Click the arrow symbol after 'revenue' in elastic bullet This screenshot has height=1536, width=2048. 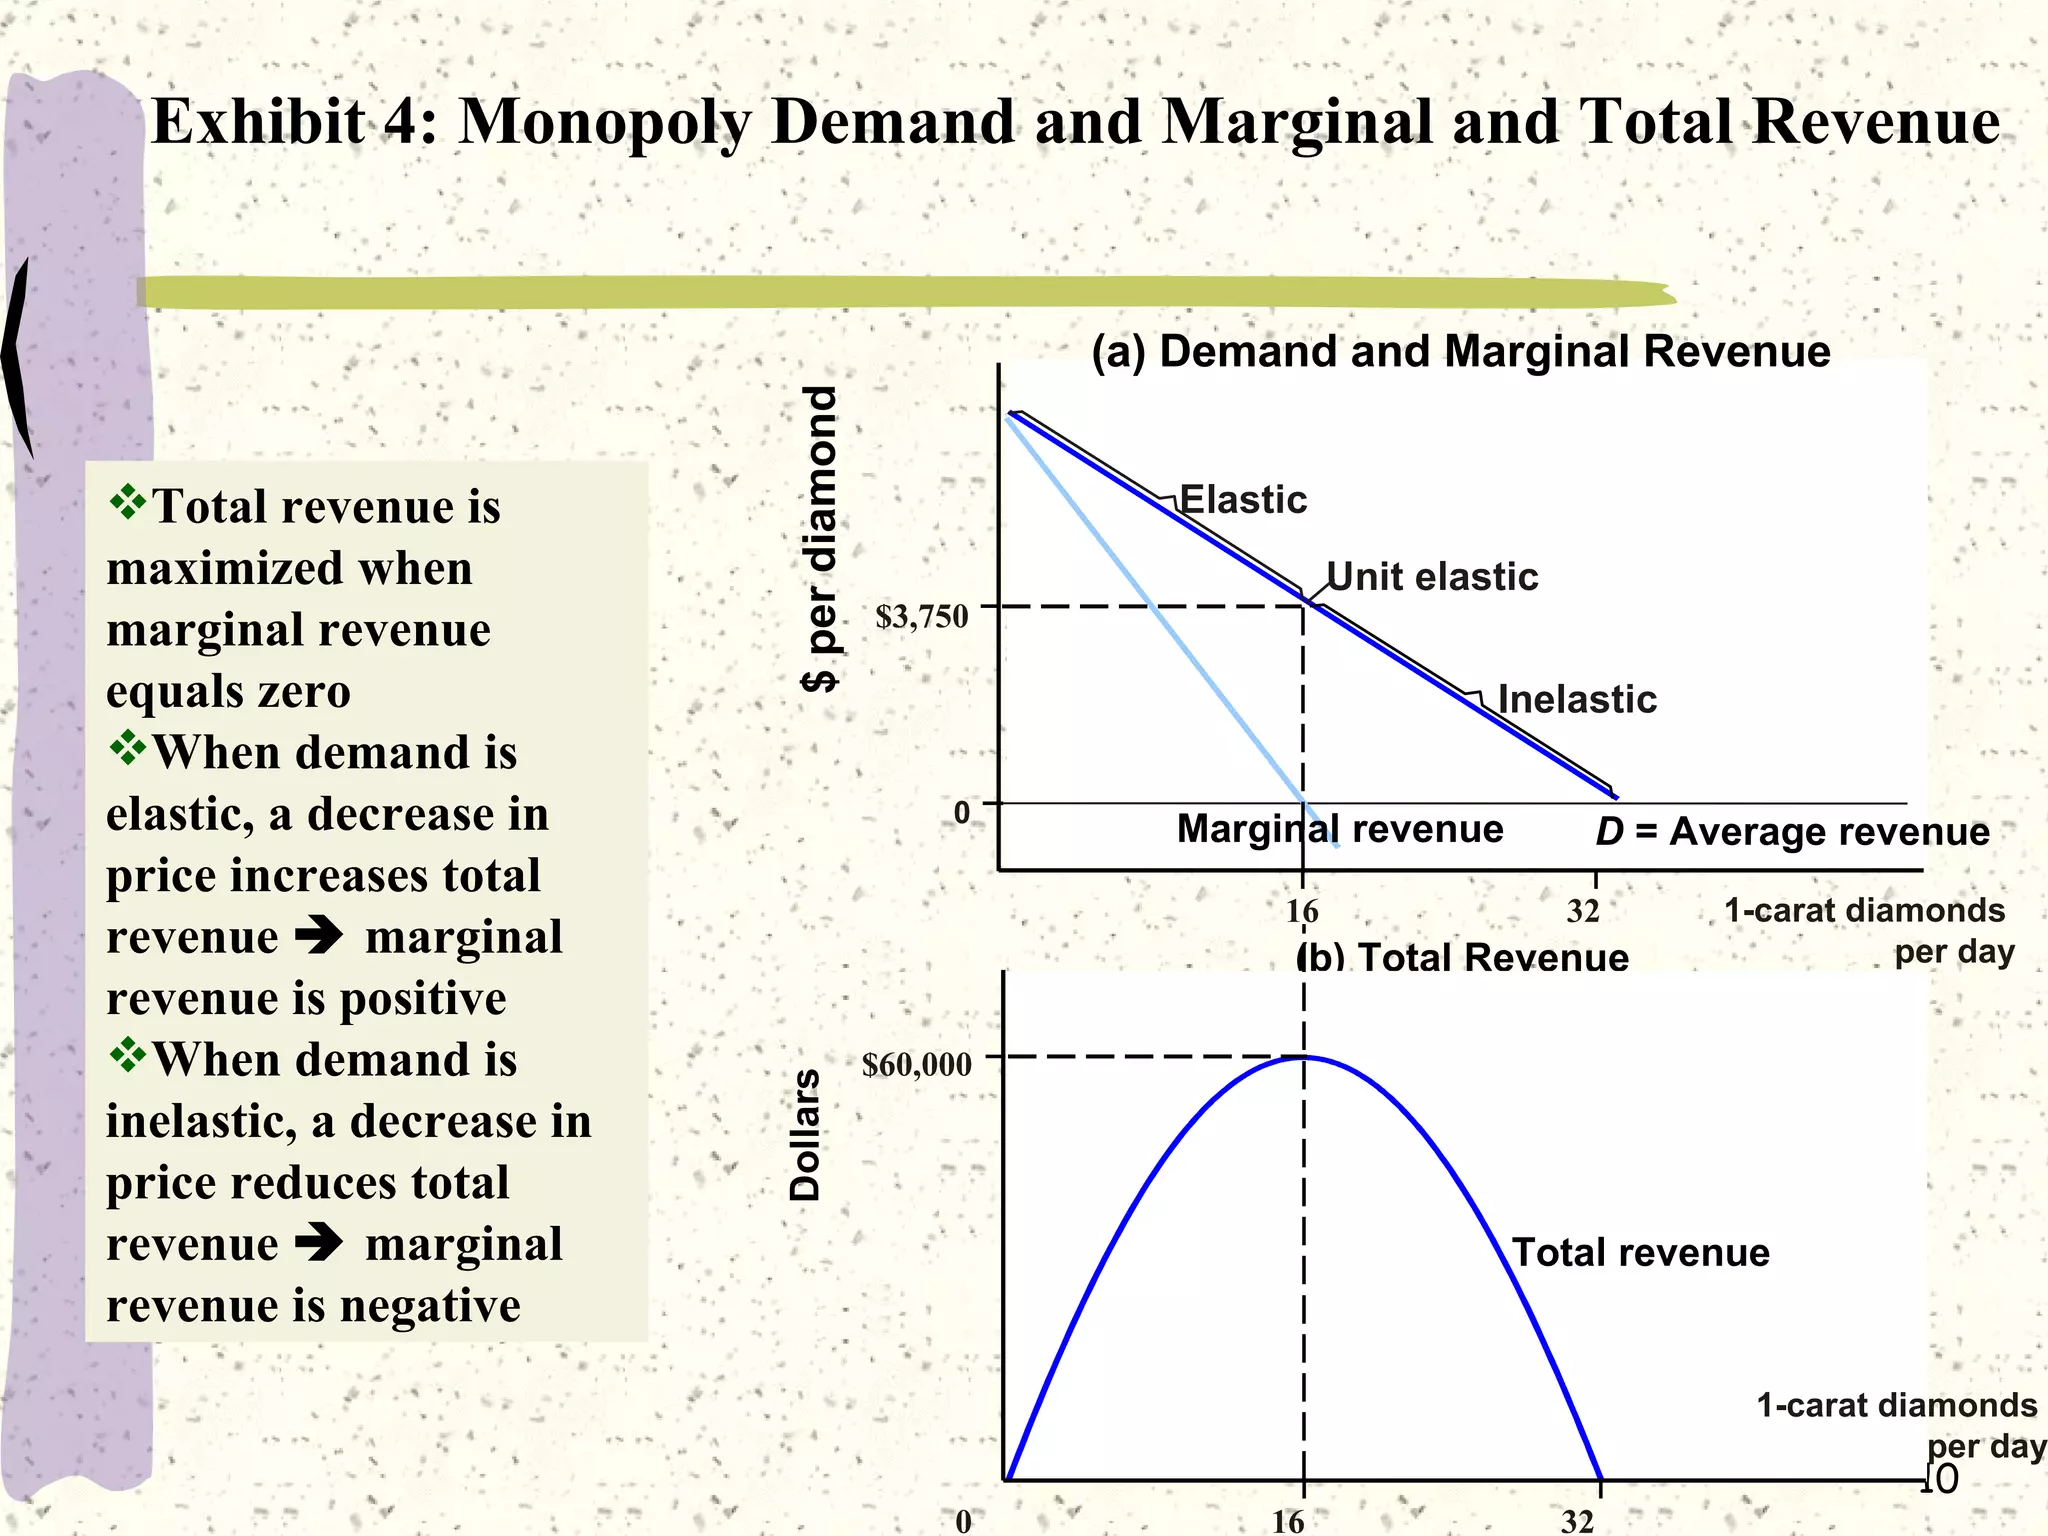click(320, 936)
